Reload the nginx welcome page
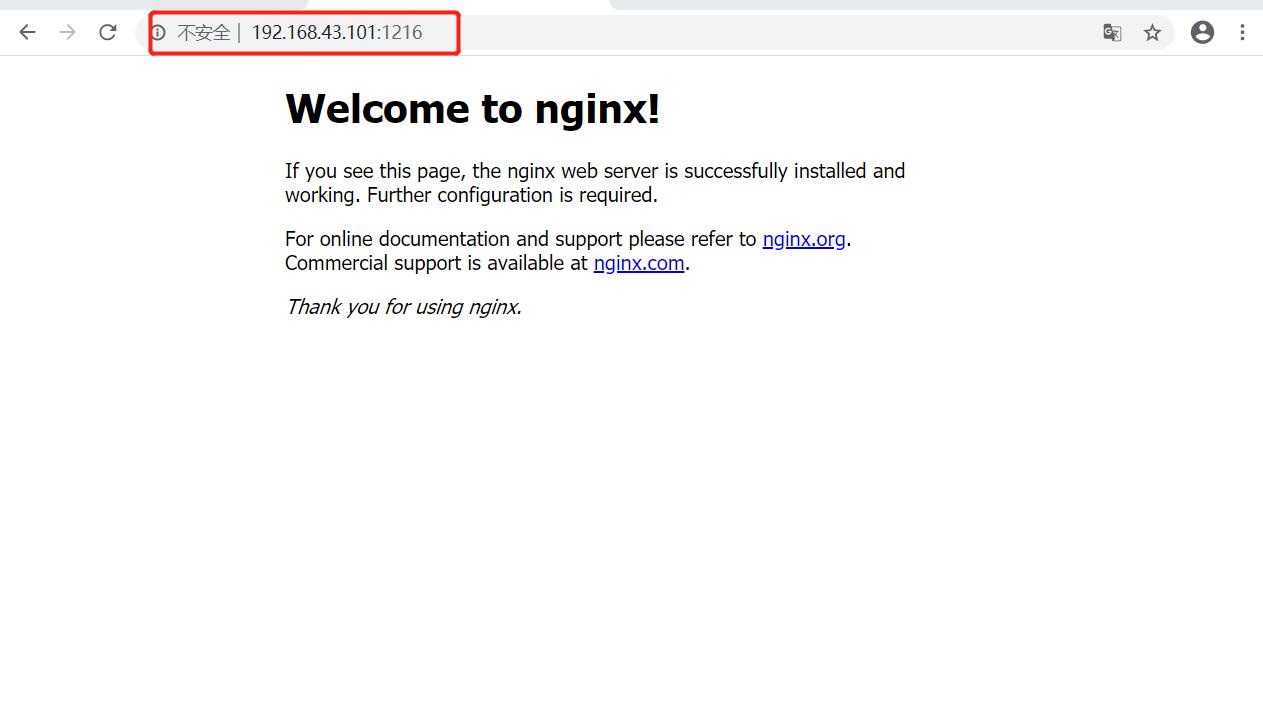Image resolution: width=1263 pixels, height=723 pixels. (108, 32)
